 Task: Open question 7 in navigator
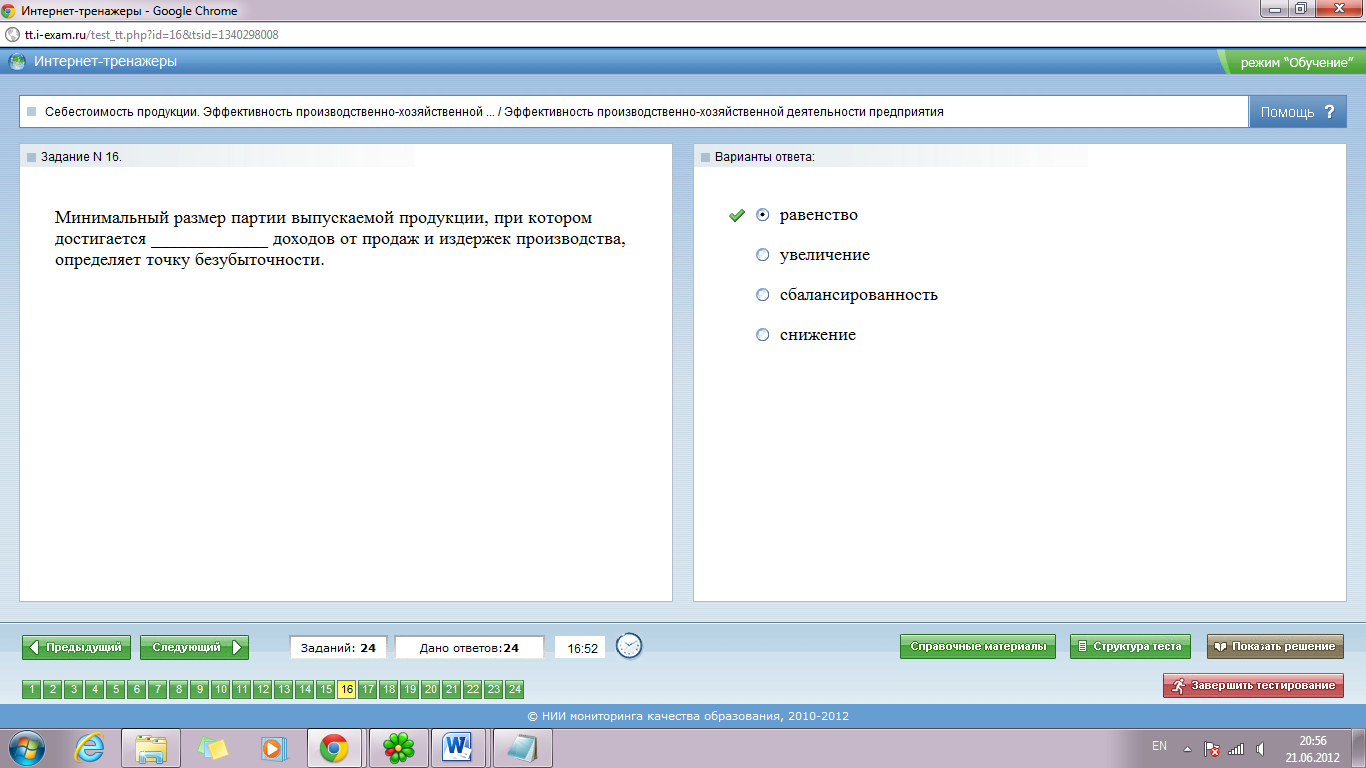click(157, 689)
